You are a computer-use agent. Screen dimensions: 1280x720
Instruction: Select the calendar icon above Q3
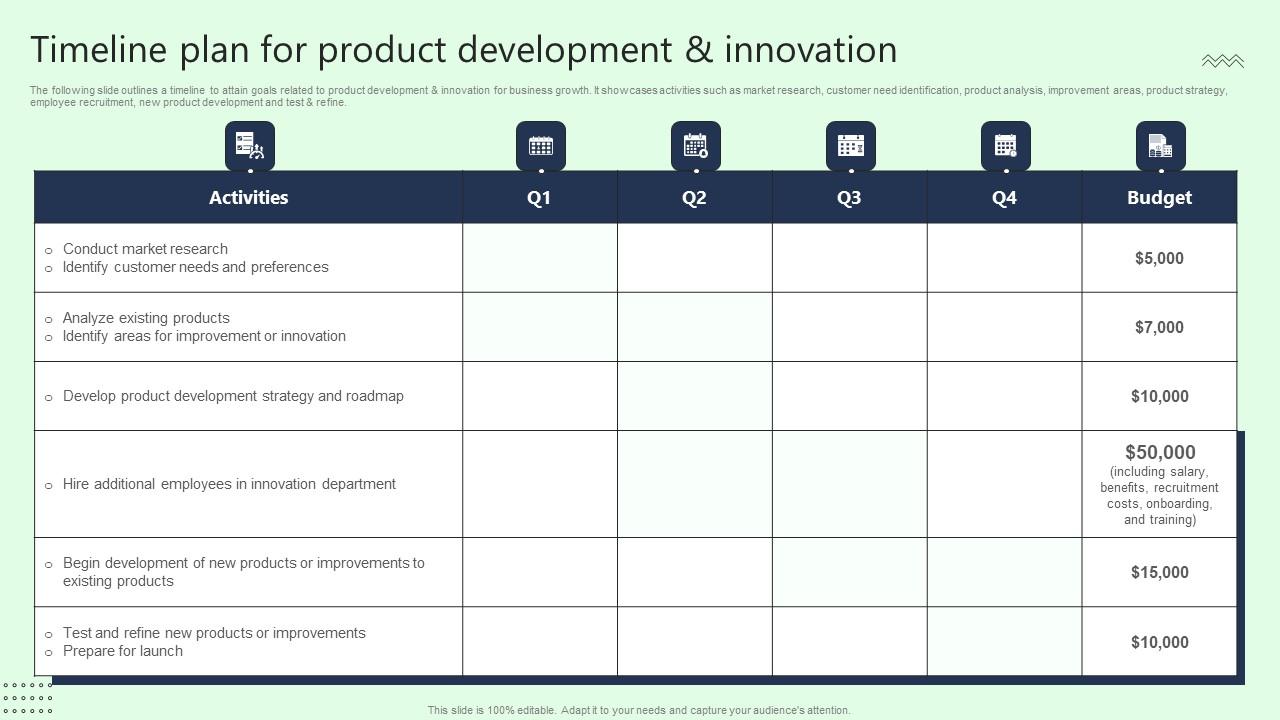[851, 146]
